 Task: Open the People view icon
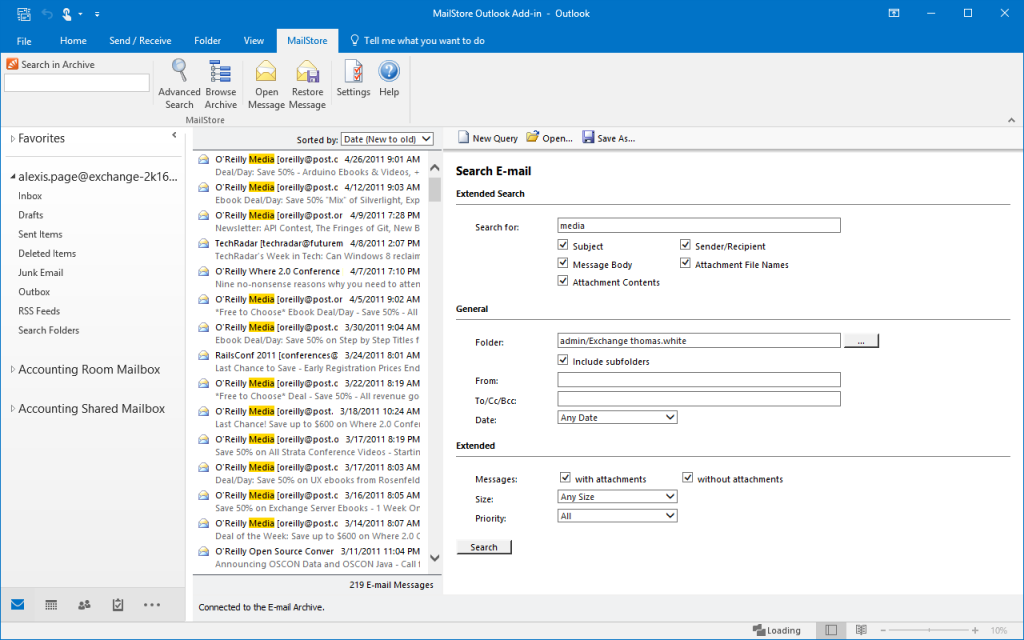coord(84,604)
